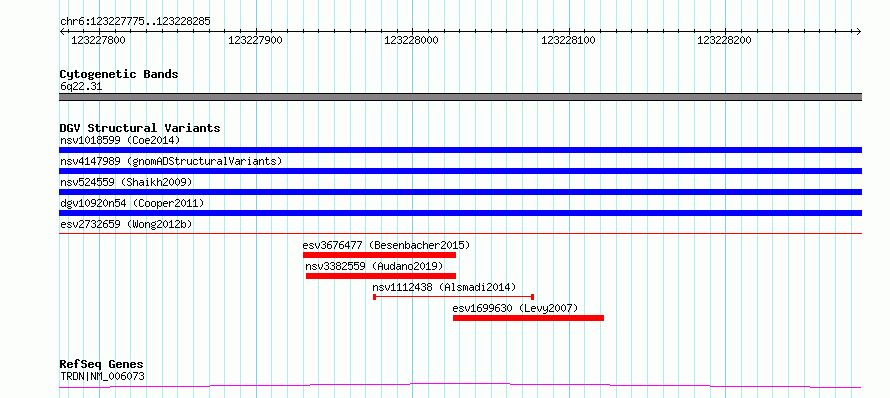
Task: Open variant nsv3382559 (Audano2019) label
Action: (x=375, y=266)
